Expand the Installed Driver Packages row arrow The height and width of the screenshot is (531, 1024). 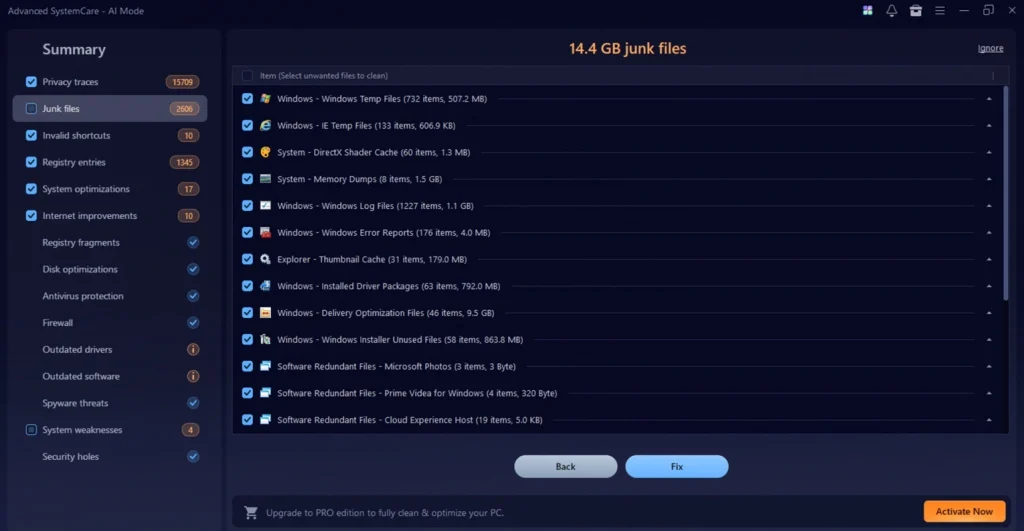click(989, 286)
